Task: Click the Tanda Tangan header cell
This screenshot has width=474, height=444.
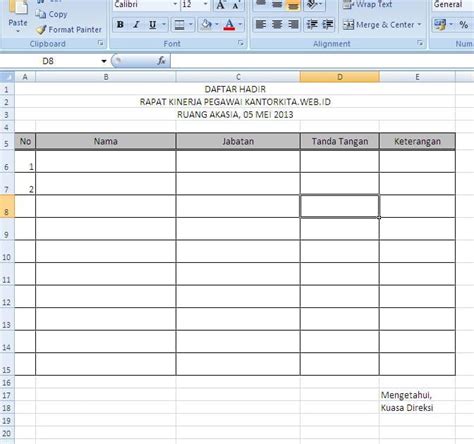Action: click(x=340, y=141)
